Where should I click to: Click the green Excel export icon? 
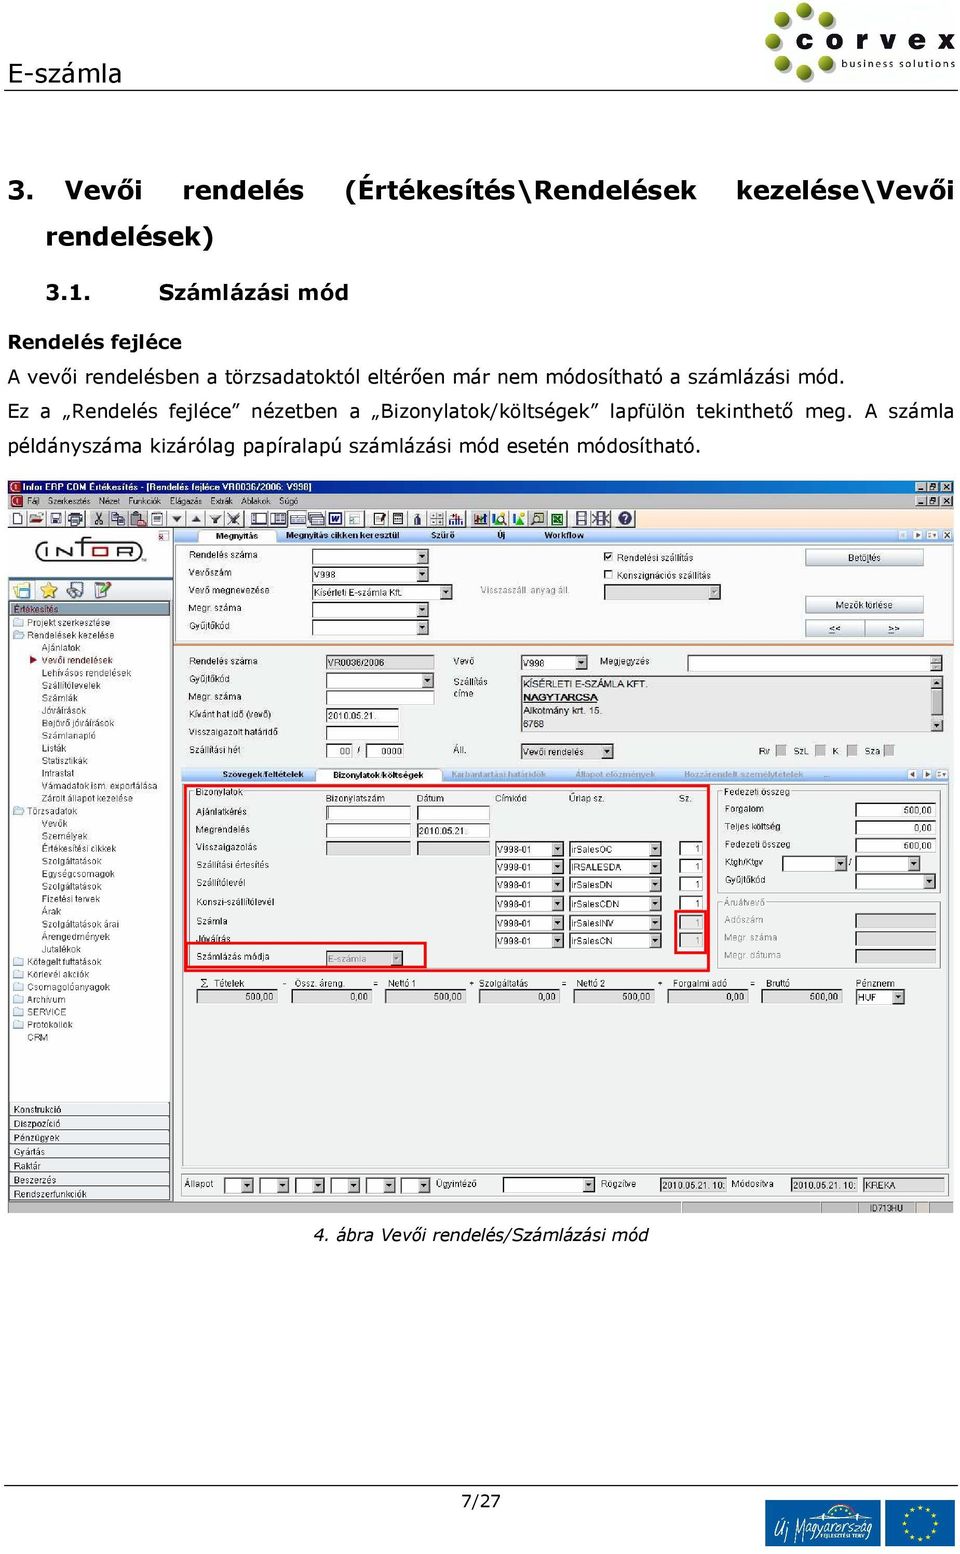(x=557, y=519)
